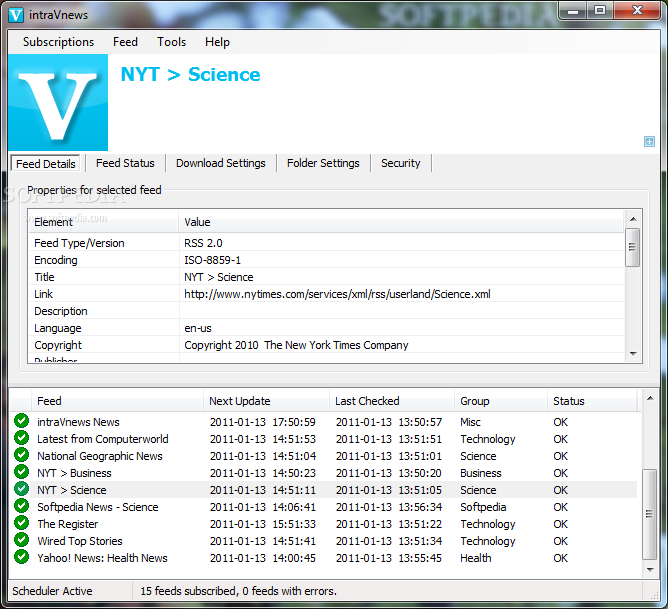Select the National Geographic News feed

[324, 456]
